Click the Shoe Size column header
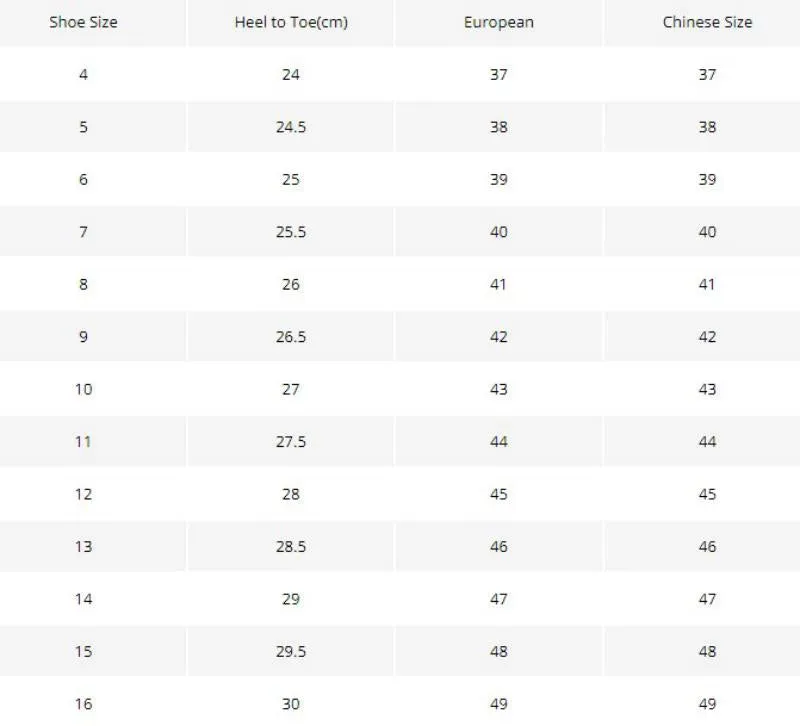 (x=83, y=22)
